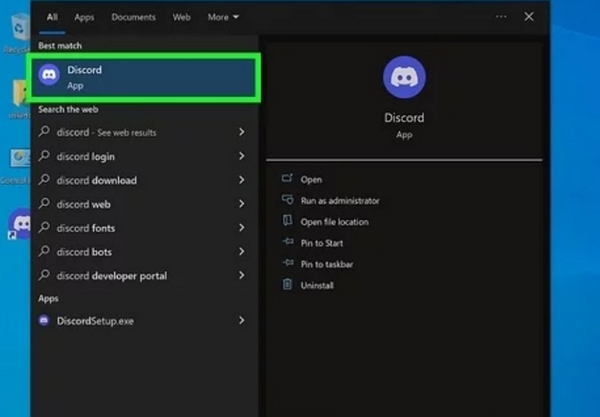Click Open in the Discord actions list
Viewport: 600px width, 417px height.
[311, 180]
